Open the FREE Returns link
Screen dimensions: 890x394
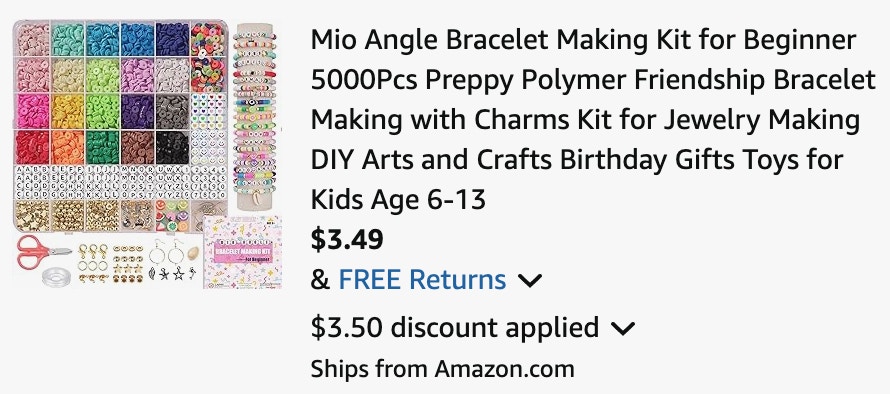coord(422,280)
